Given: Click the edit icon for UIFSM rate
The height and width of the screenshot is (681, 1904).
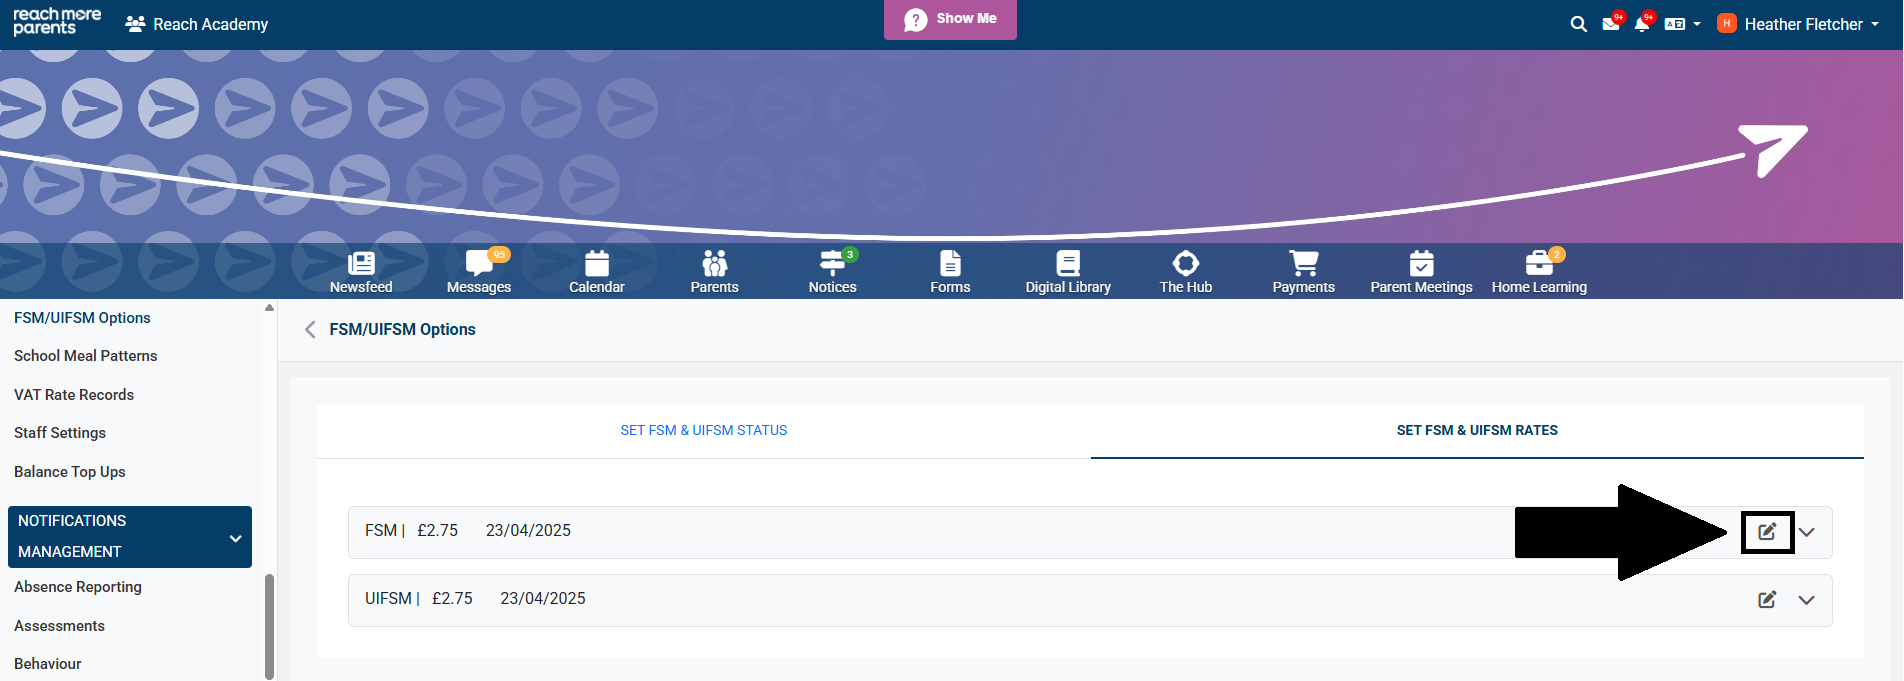Looking at the screenshot, I should click(x=1767, y=600).
